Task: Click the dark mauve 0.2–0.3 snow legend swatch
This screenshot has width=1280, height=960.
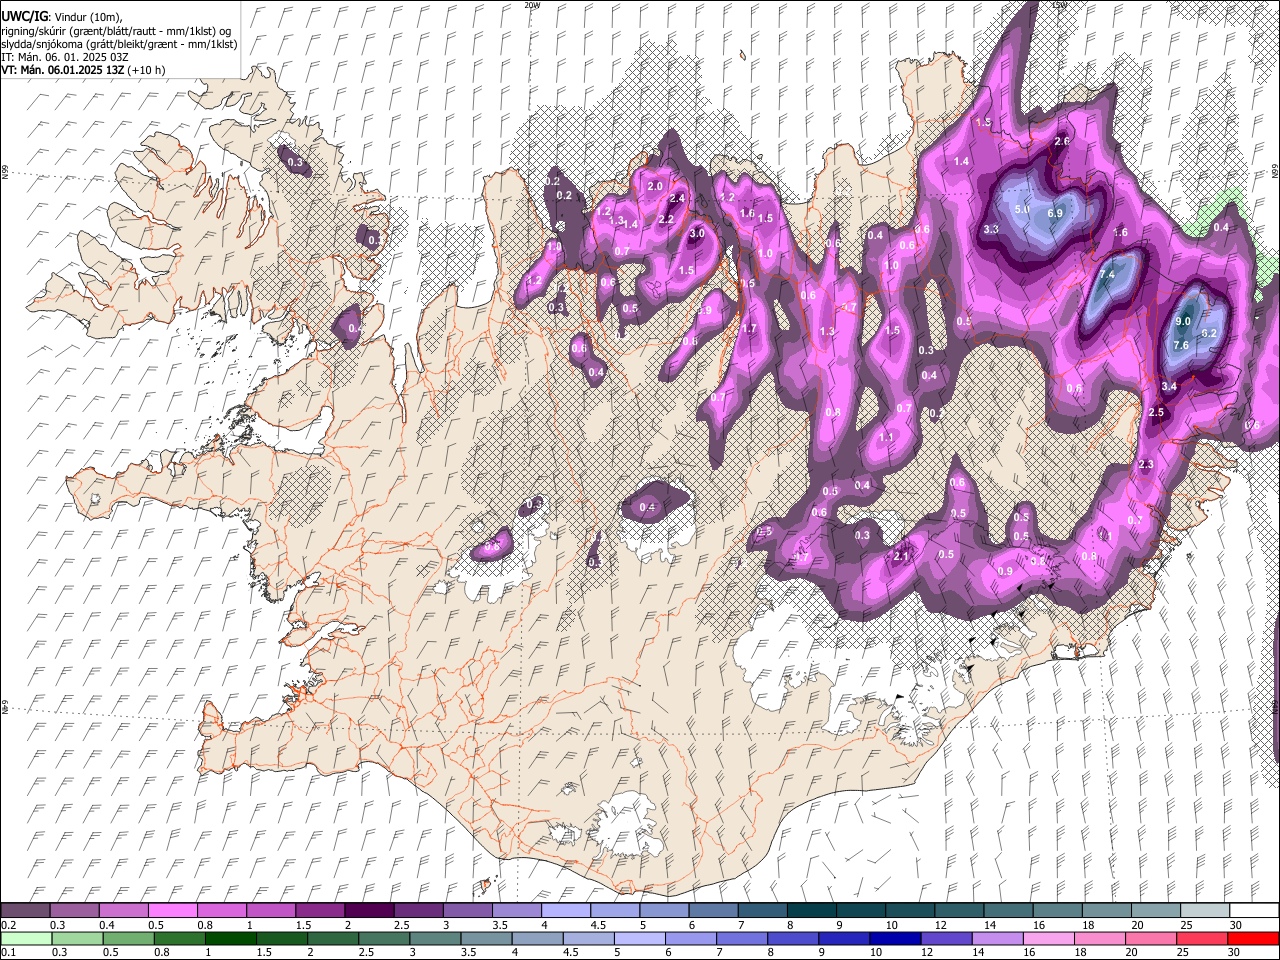Action: pyautogui.click(x=26, y=910)
